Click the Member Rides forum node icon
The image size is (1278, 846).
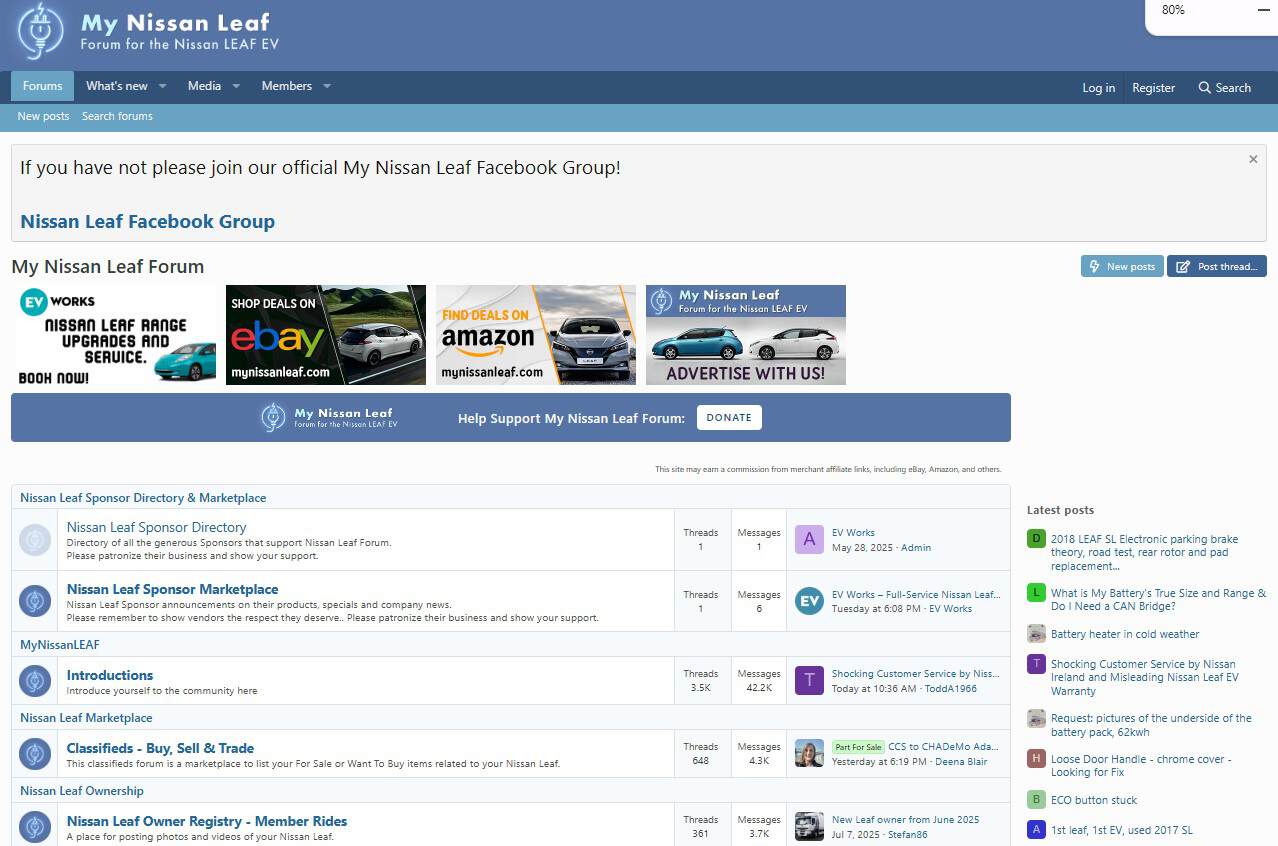pyautogui.click(x=35, y=827)
